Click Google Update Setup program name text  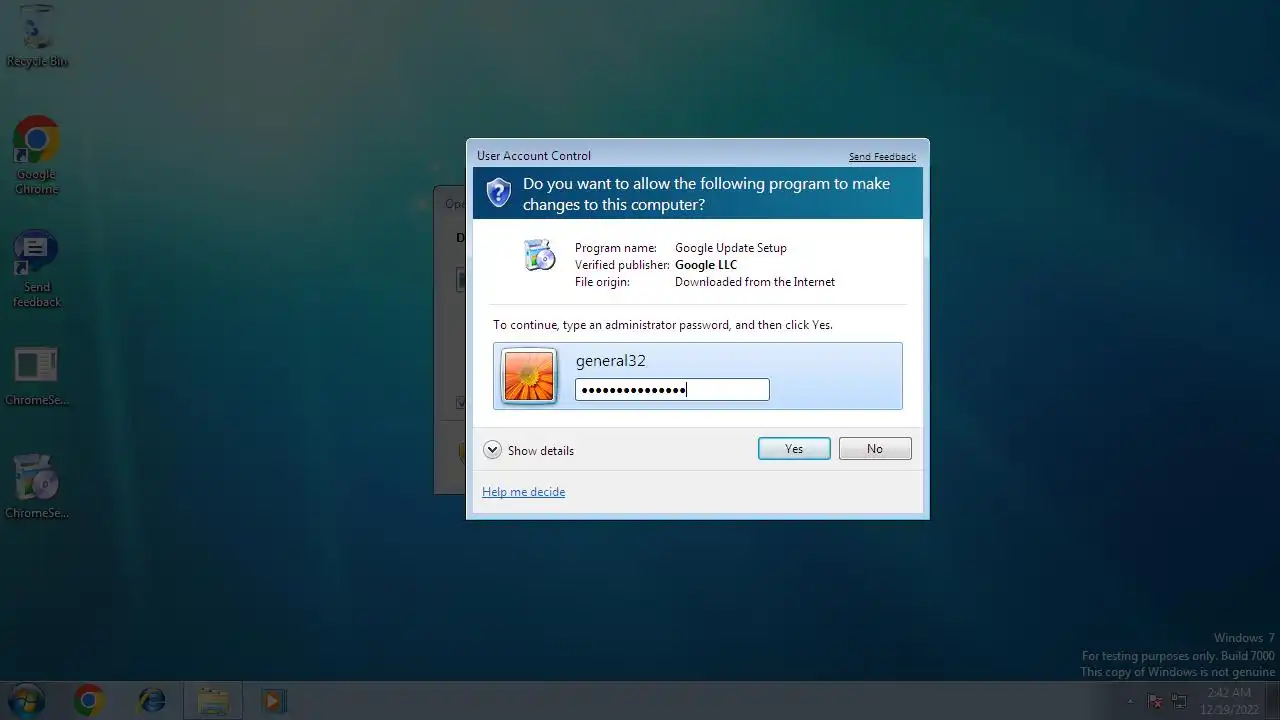731,248
